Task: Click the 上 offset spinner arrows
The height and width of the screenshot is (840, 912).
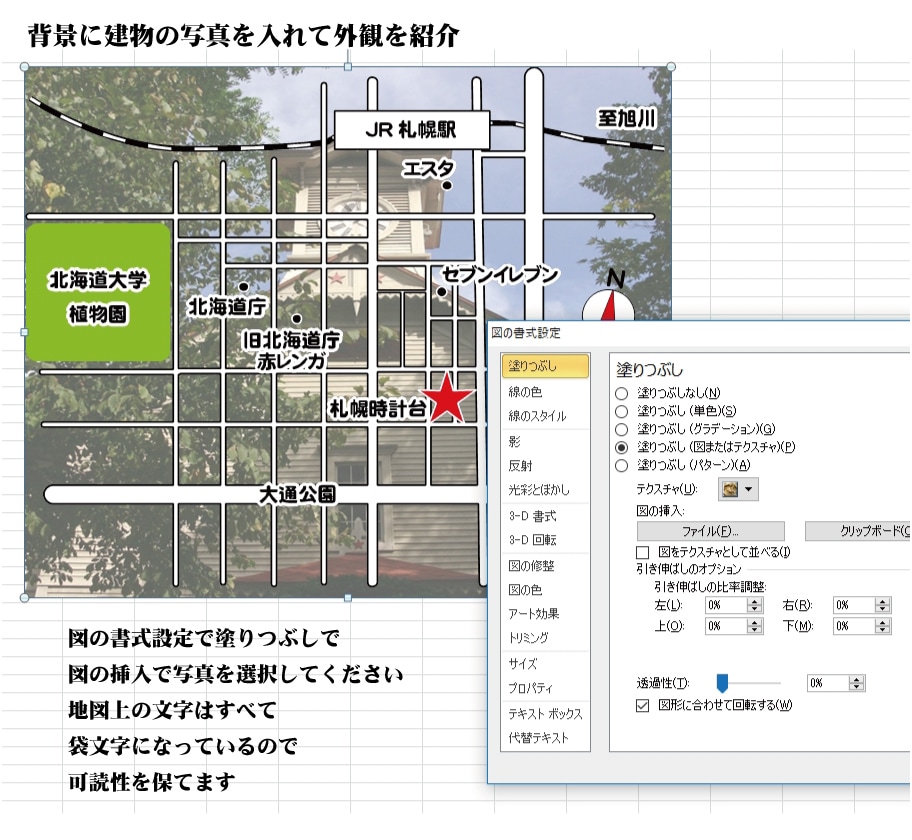Action: (754, 627)
